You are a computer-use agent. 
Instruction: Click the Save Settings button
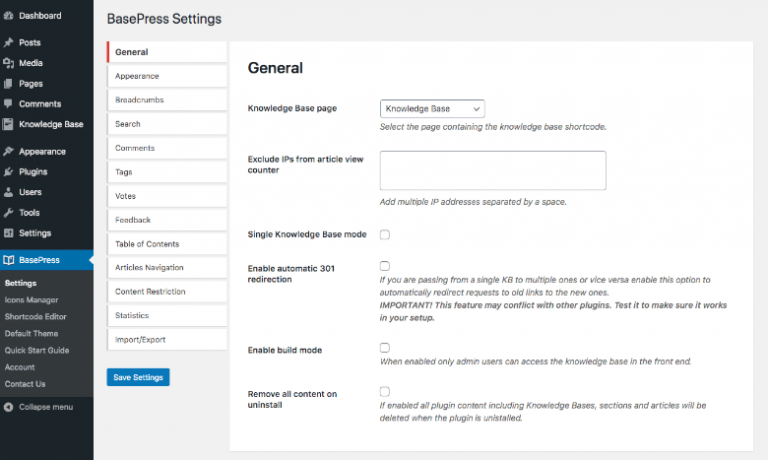pos(138,377)
